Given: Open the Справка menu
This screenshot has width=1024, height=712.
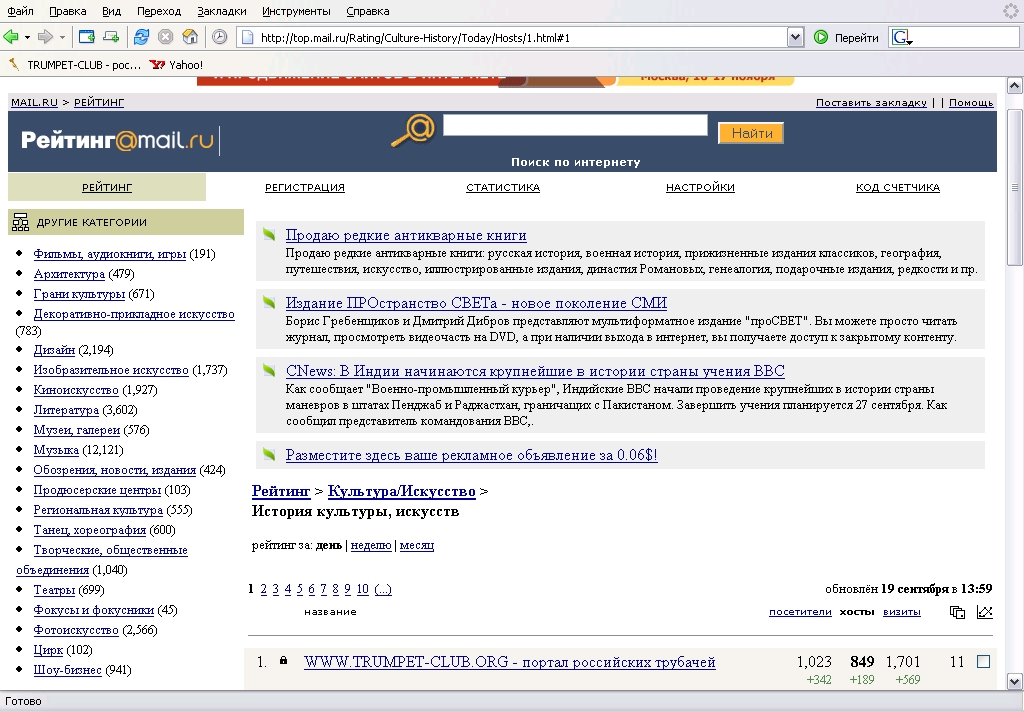Looking at the screenshot, I should pos(368,11).
